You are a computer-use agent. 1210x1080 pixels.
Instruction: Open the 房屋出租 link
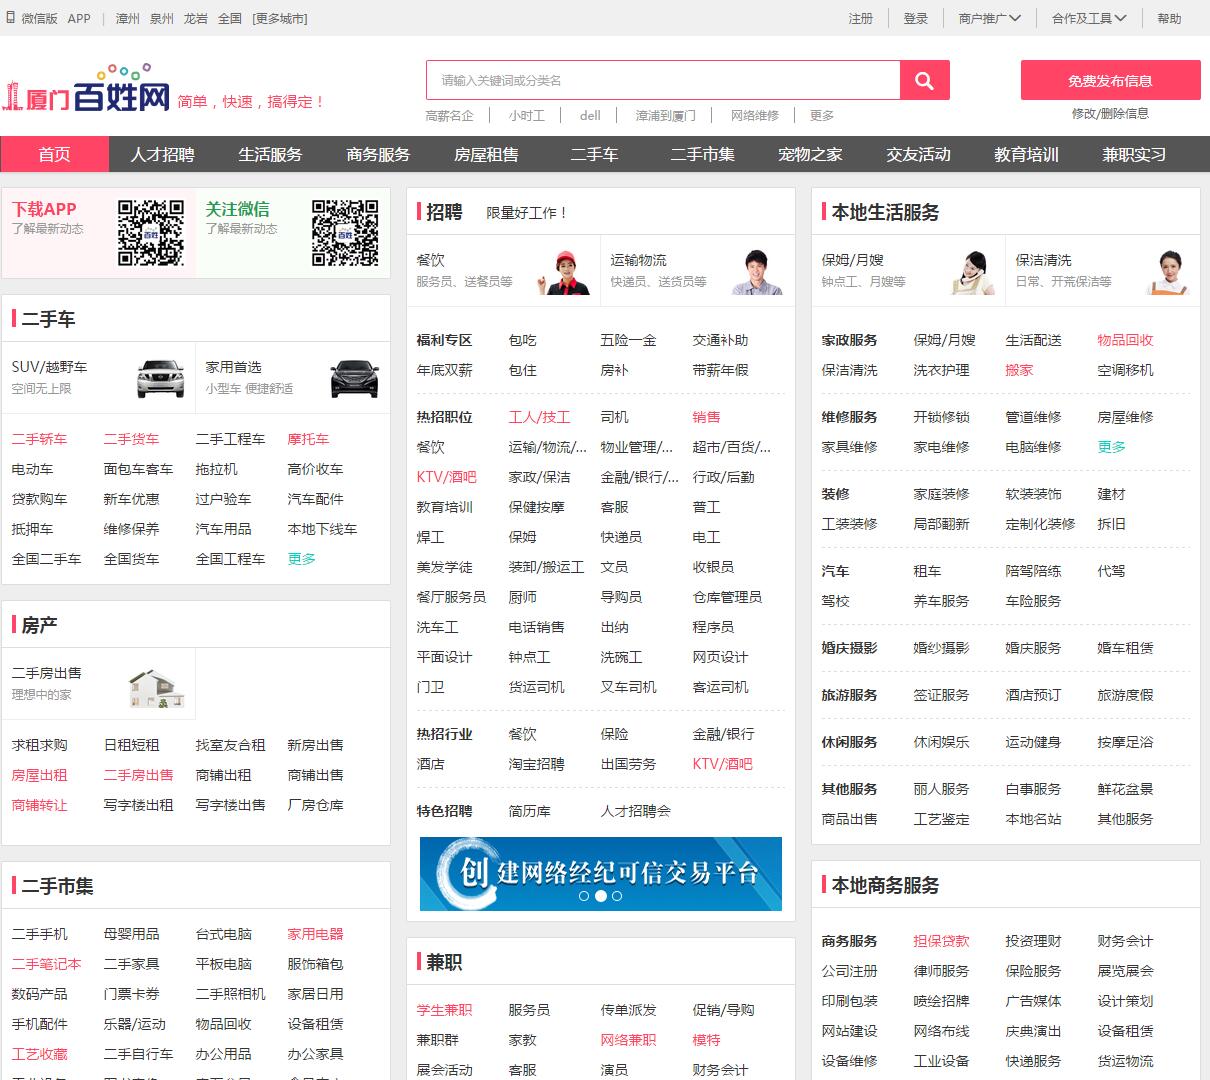click(x=40, y=775)
